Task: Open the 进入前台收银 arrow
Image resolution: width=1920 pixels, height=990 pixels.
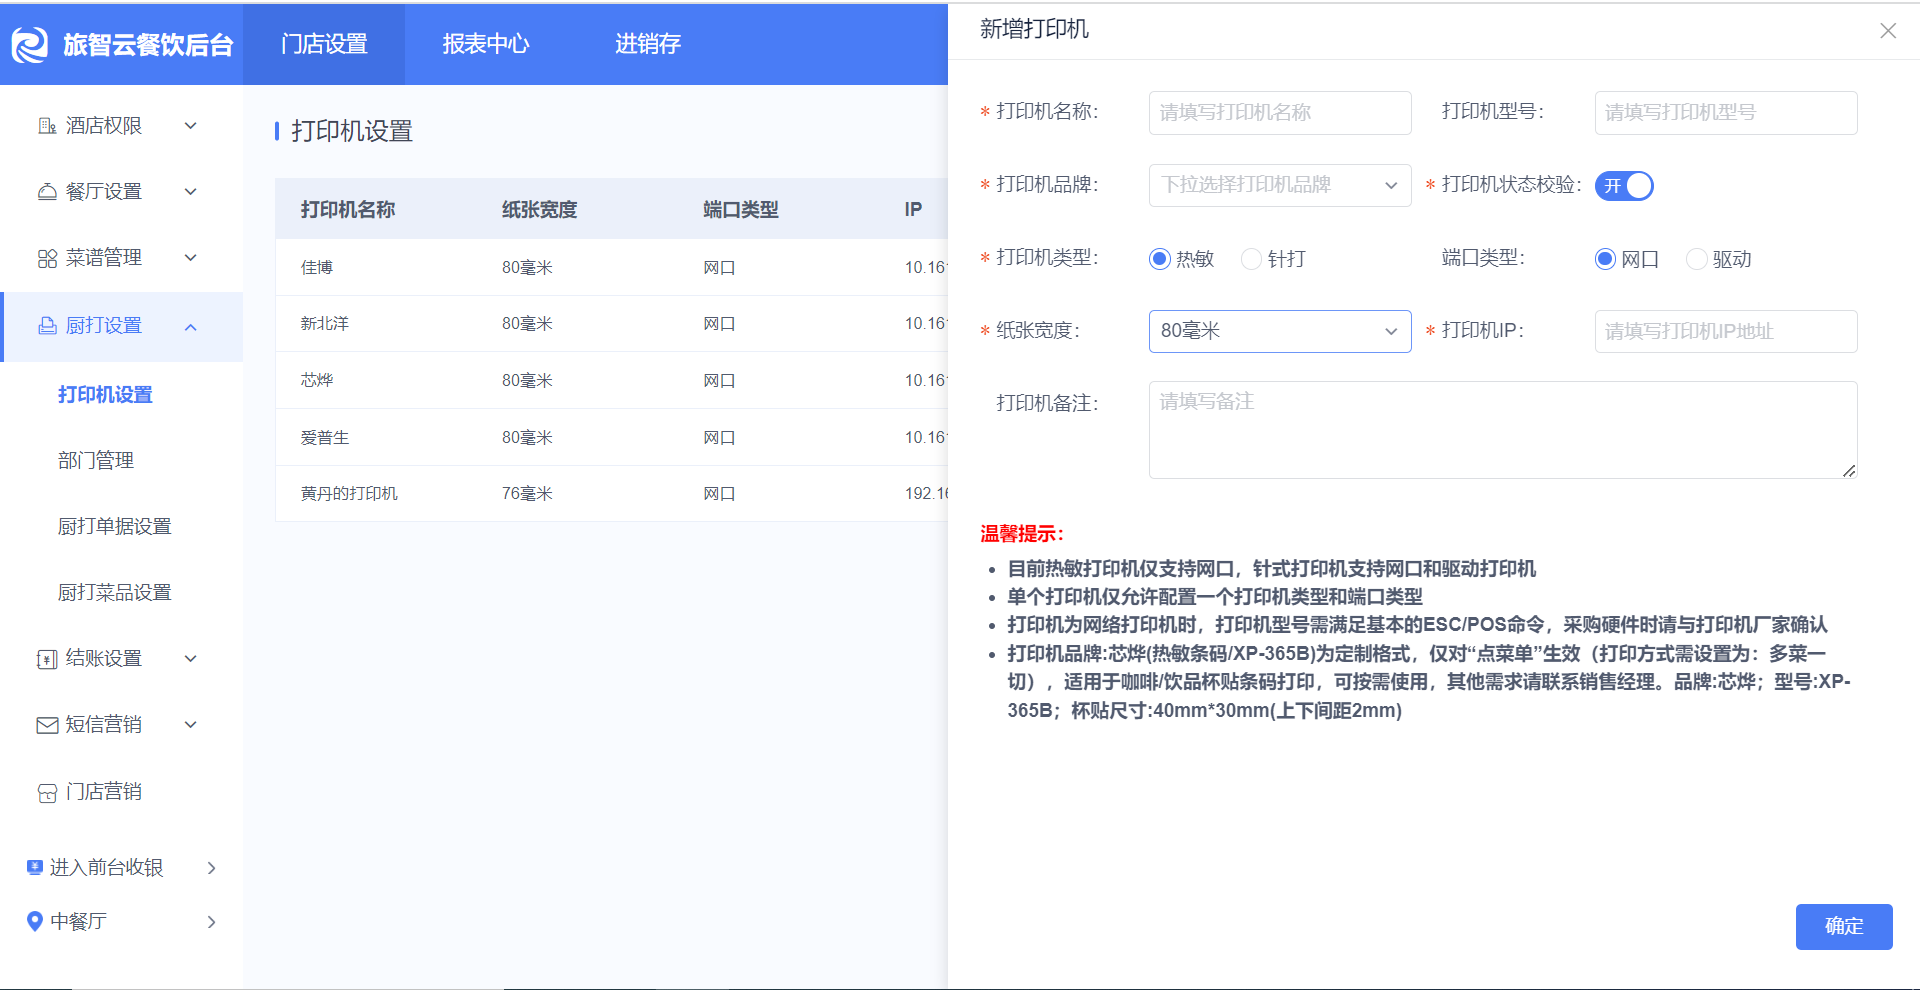Action: [211, 868]
